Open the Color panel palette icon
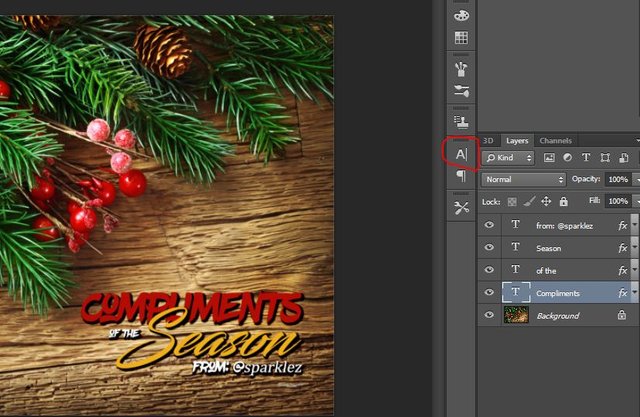The width and height of the screenshot is (640, 417). point(461,16)
